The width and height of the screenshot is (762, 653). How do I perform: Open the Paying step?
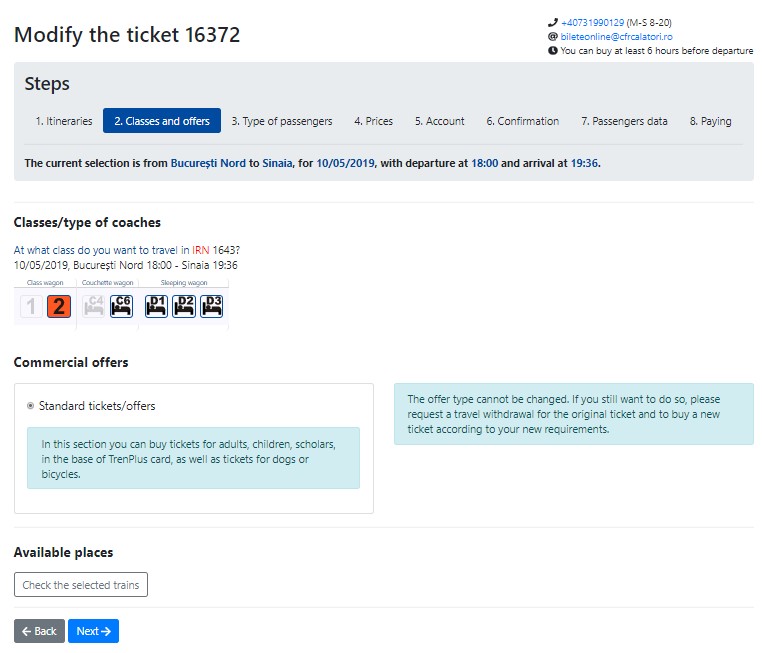point(710,121)
